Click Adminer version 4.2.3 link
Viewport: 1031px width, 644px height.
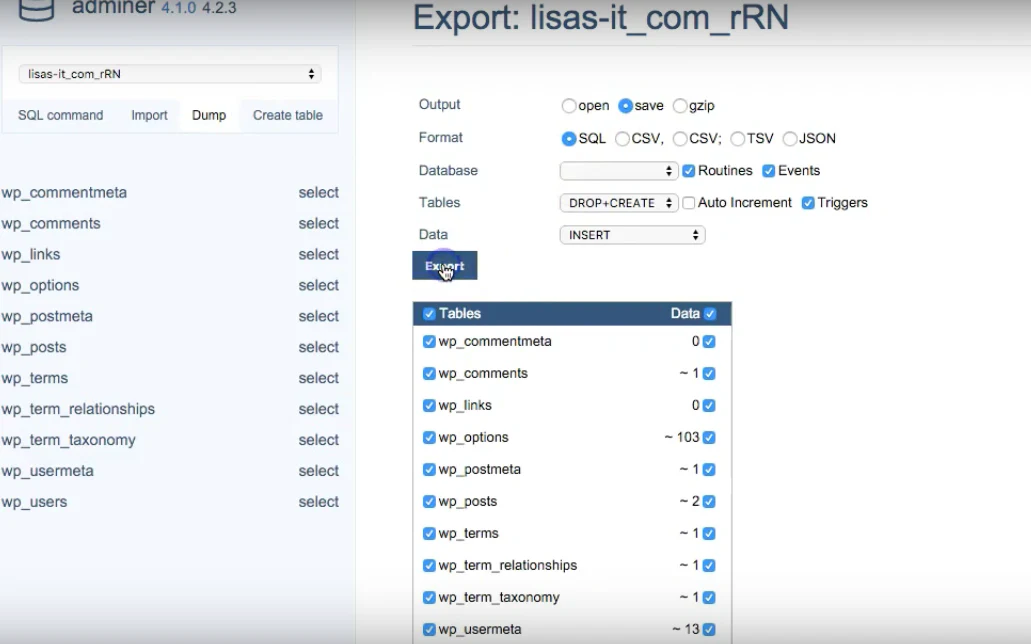219,9
